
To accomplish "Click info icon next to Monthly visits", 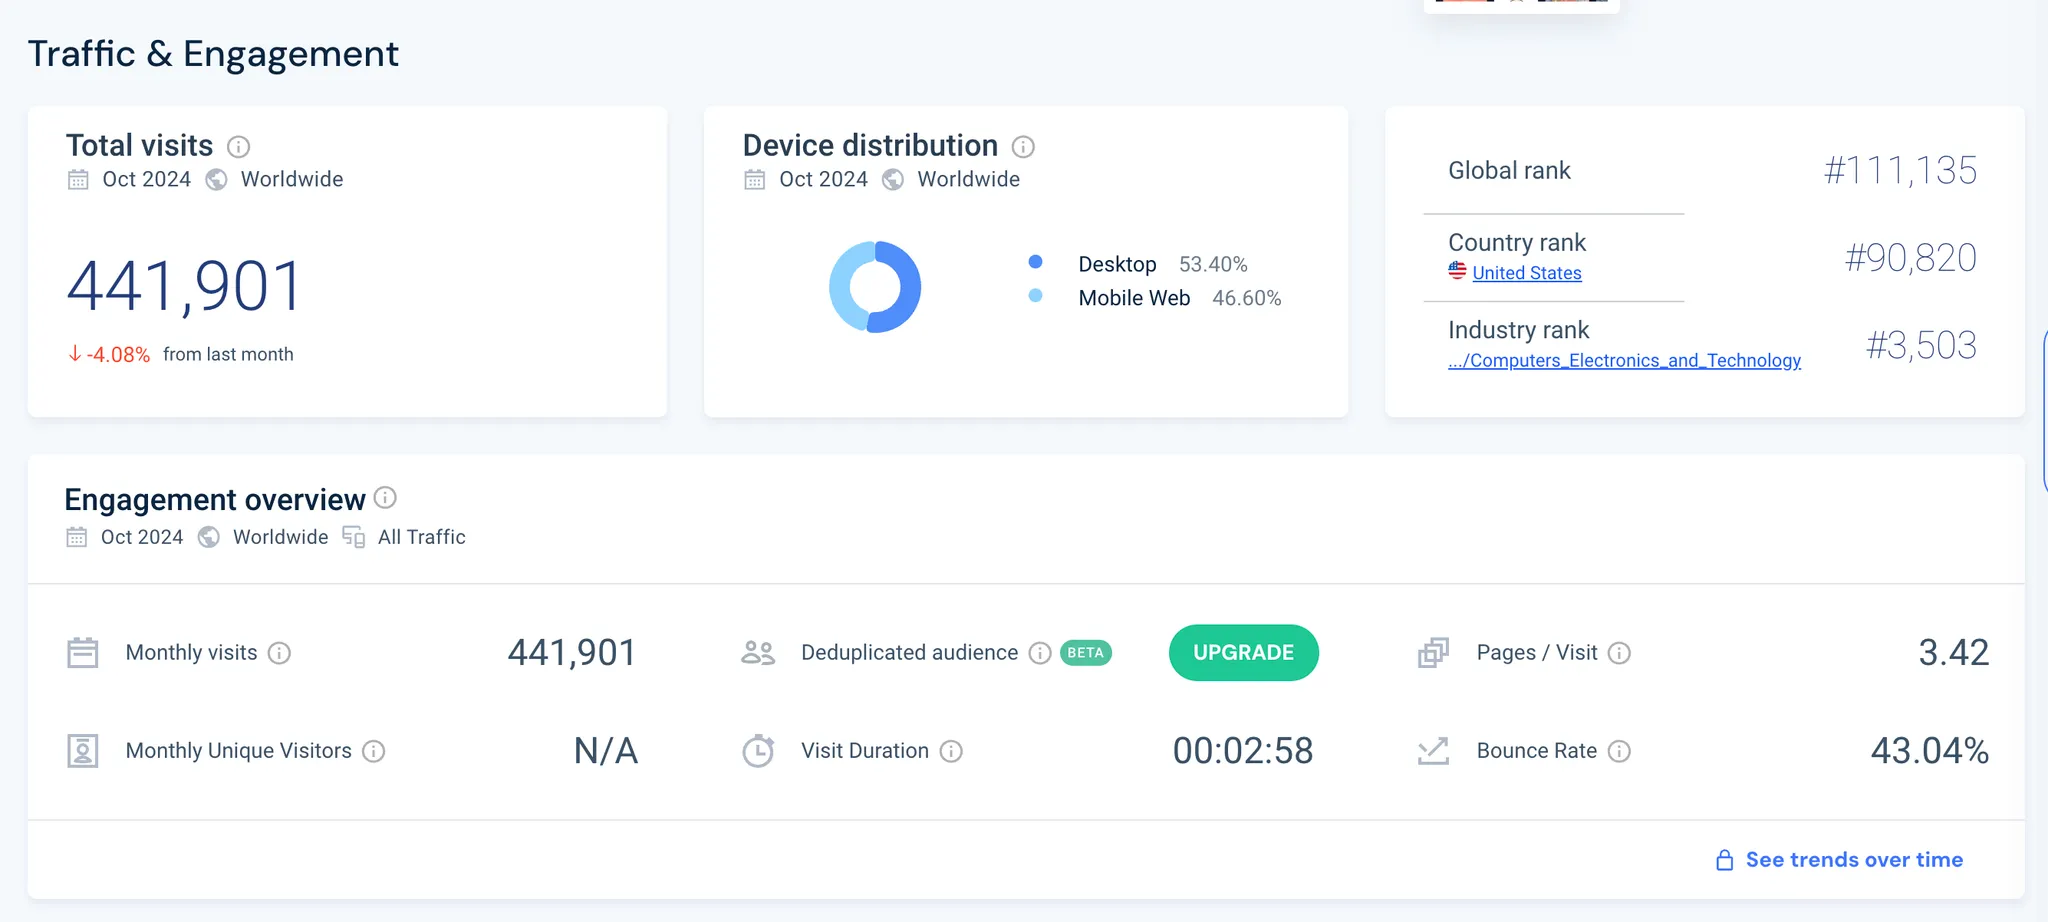I will point(280,653).
